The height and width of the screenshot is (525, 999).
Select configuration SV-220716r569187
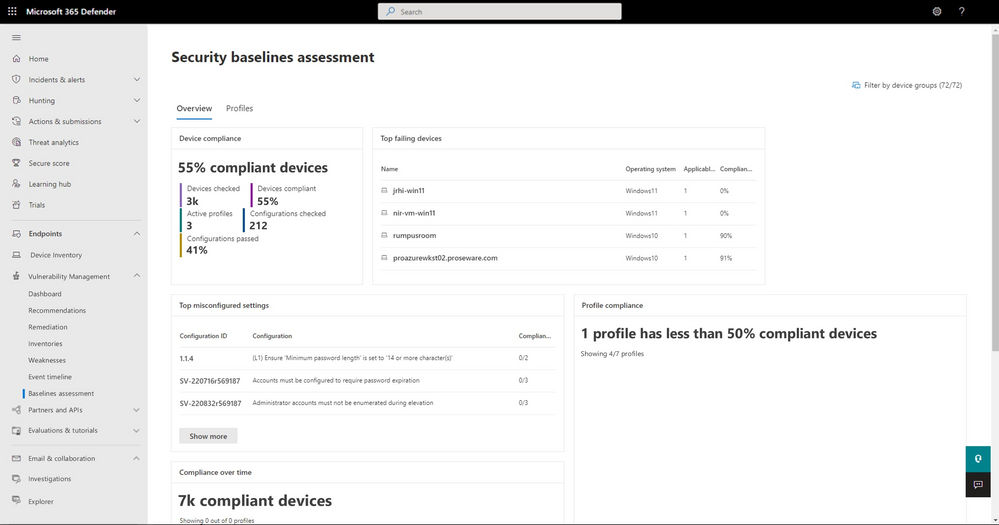[367, 380]
